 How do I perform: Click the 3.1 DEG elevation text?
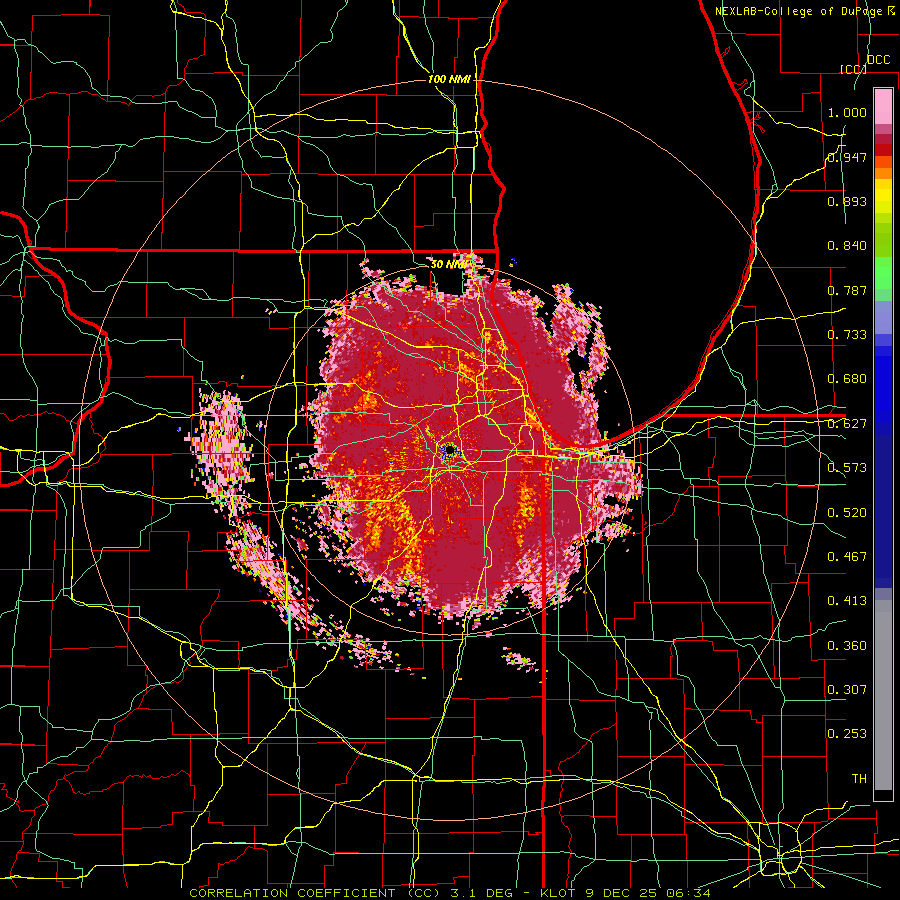pos(483,893)
